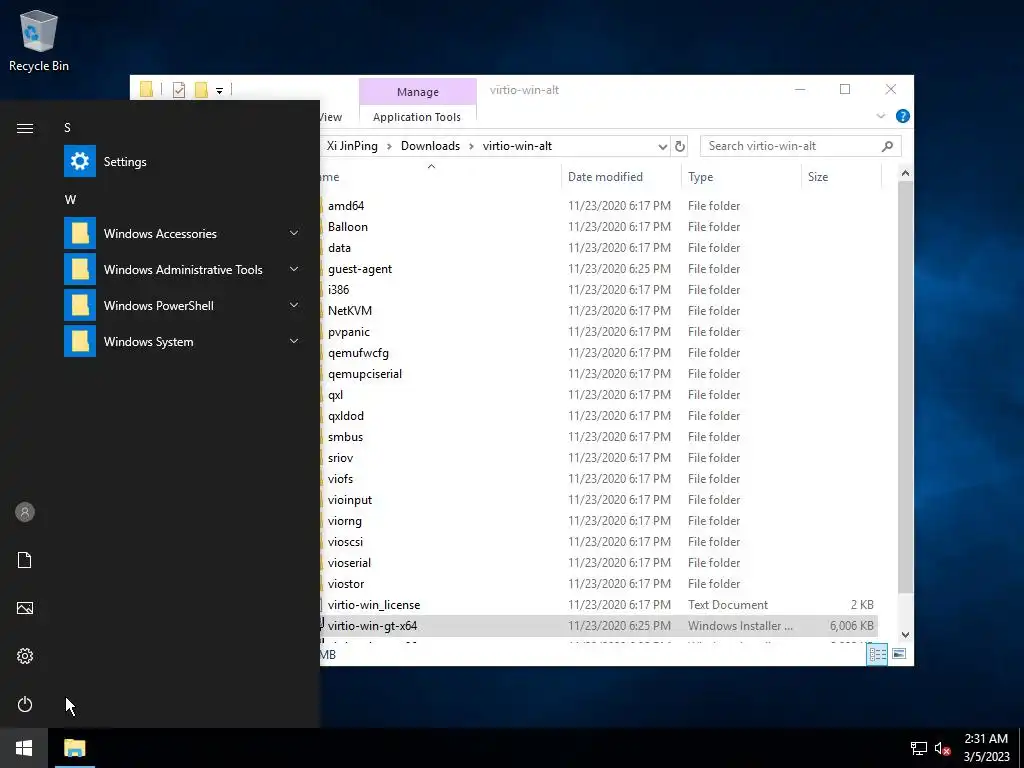
Task: Open the View ribbon tab
Action: pyautogui.click(x=330, y=117)
